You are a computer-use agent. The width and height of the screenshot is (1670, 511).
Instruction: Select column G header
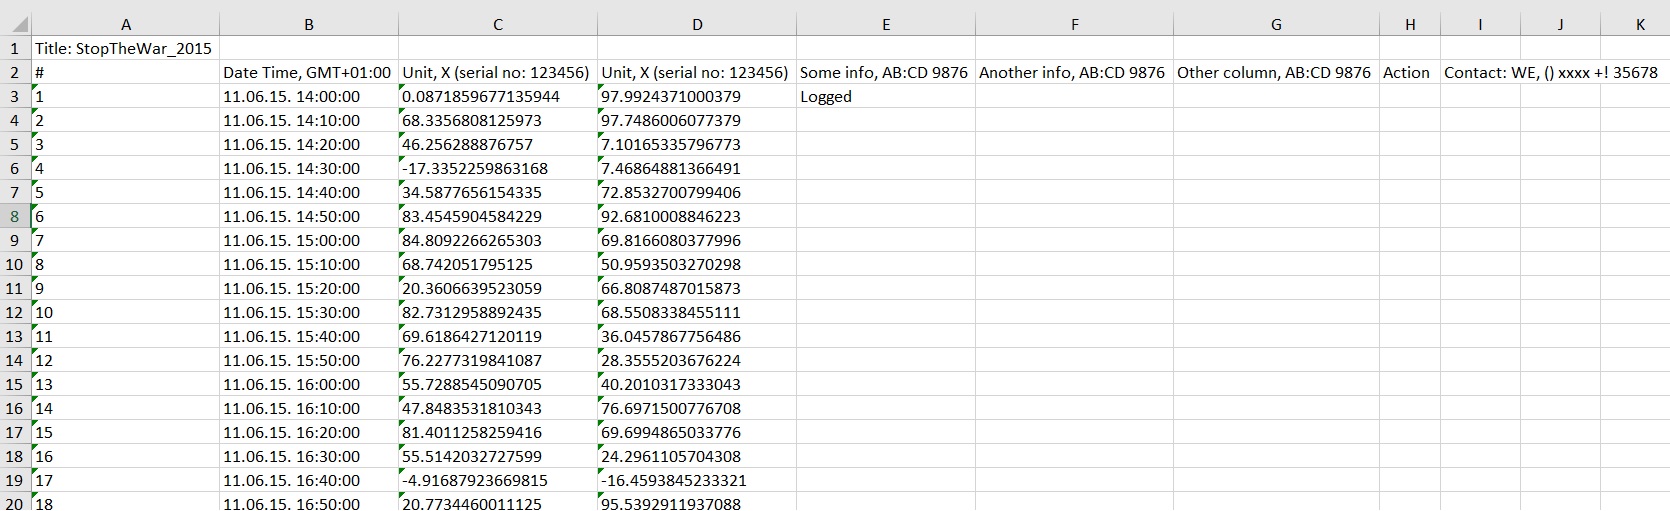pyautogui.click(x=1275, y=25)
